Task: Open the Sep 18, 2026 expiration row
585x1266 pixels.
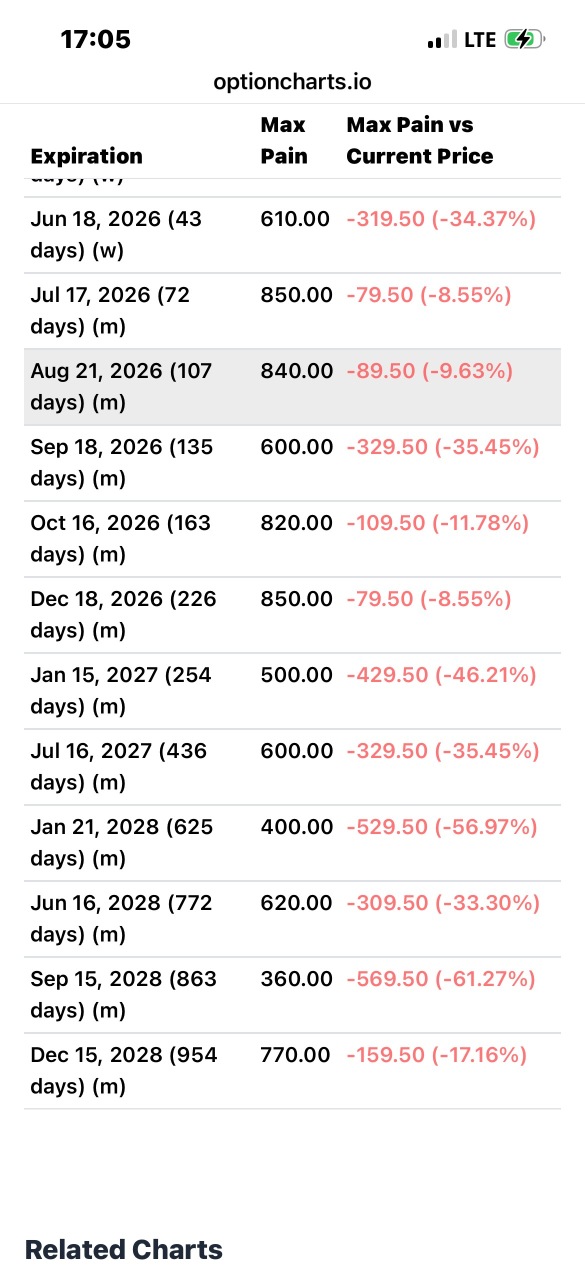Action: 292,463
